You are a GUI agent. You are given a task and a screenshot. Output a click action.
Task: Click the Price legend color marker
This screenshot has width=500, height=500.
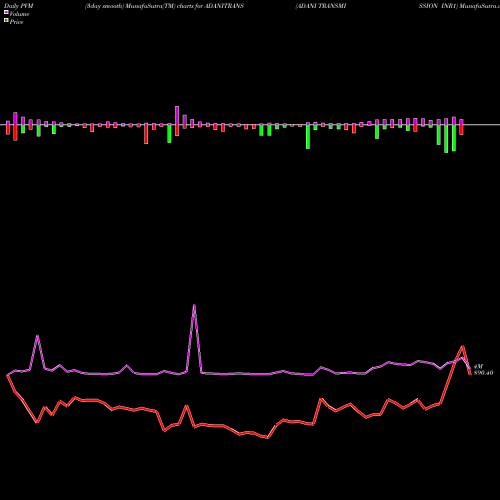[x=6, y=21]
